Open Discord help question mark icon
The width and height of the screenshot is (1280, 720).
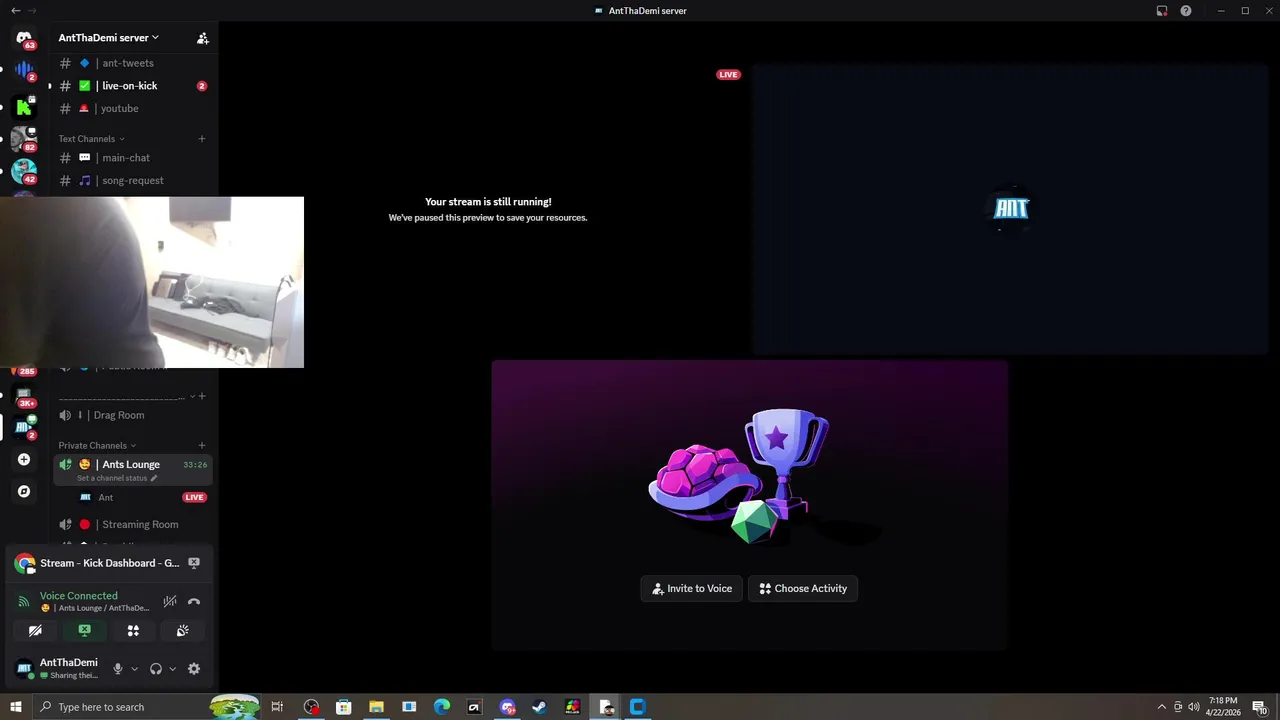pyautogui.click(x=1186, y=11)
